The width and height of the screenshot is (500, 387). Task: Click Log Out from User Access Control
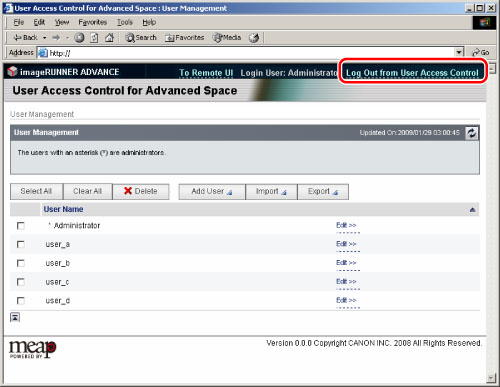tap(412, 73)
